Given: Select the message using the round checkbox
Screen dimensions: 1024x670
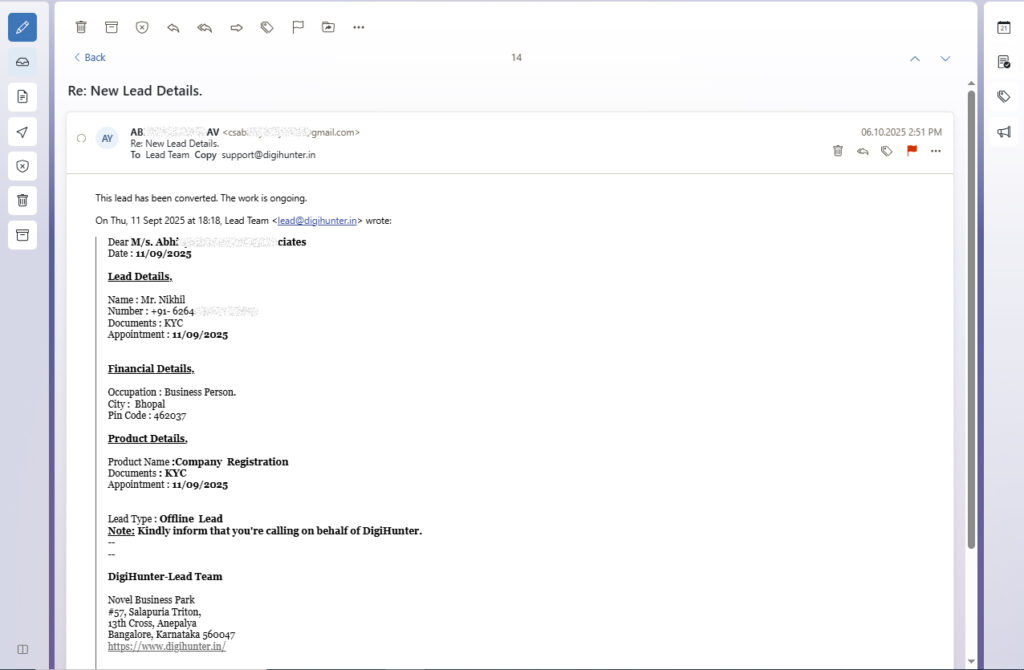Looking at the screenshot, I should coord(81,138).
